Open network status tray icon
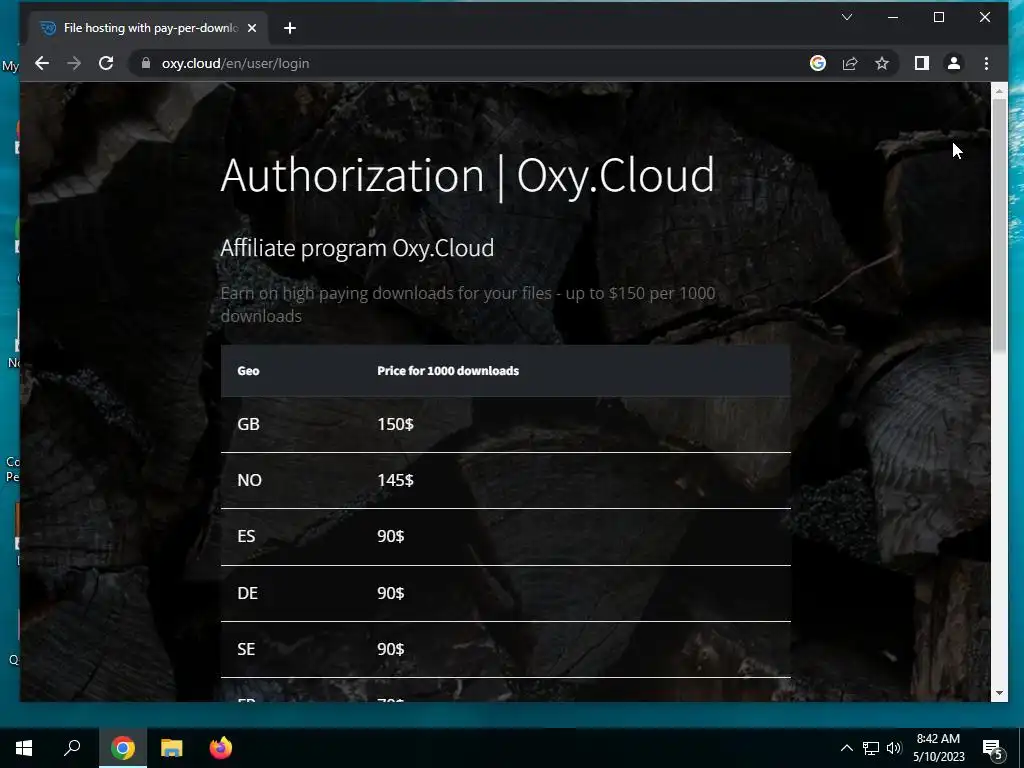This screenshot has height=768, width=1024. [x=871, y=748]
